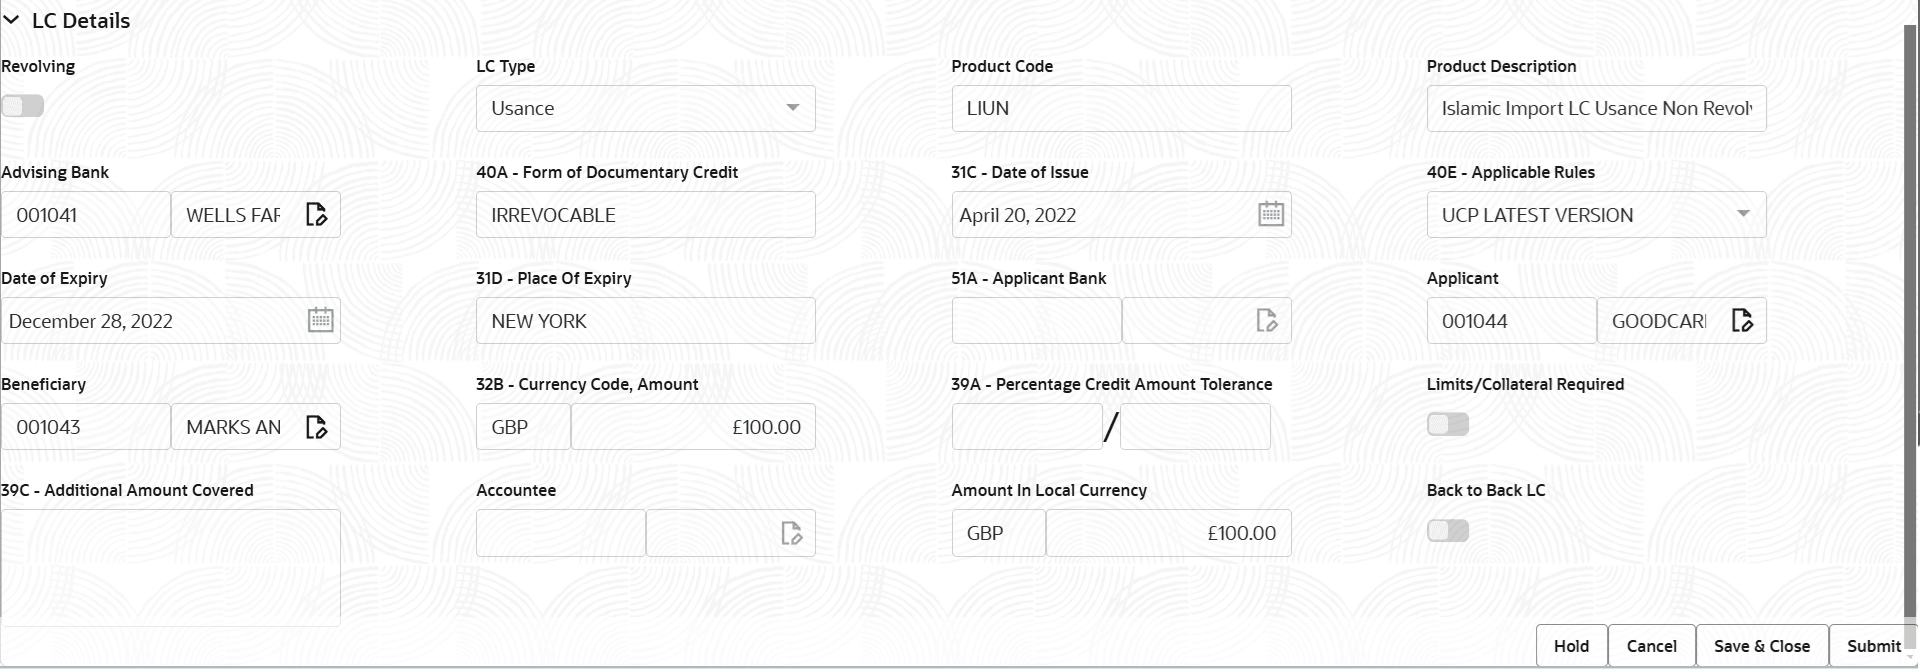Enable Limits/Collateral Required
Viewport: 1920px width, 669px height.
pyautogui.click(x=1447, y=424)
